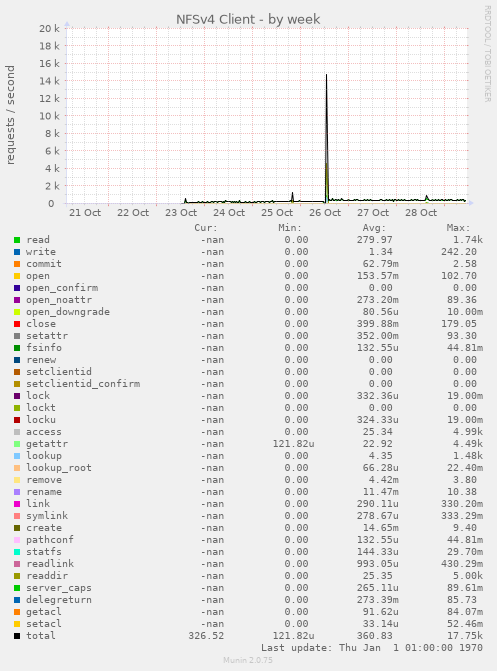Click the server_caps legend label

59,588
